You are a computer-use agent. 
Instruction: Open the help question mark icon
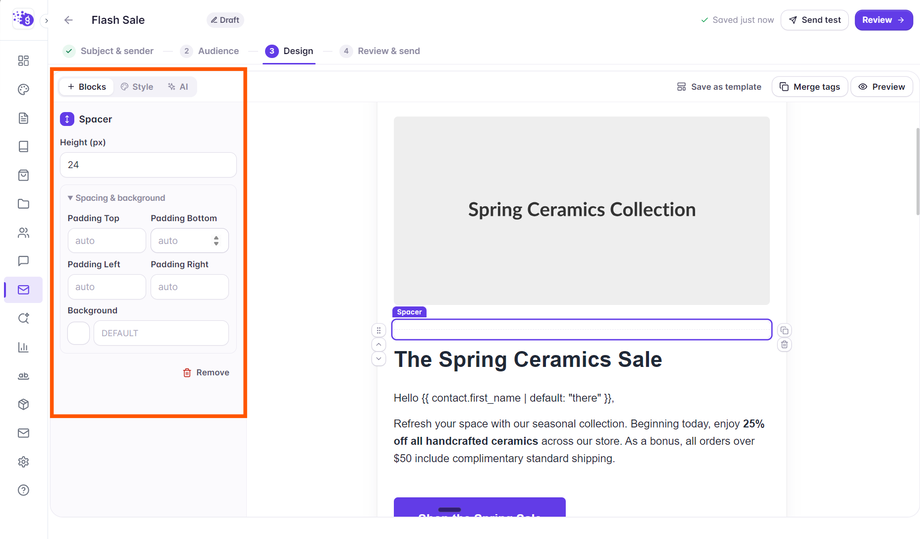click(23, 490)
